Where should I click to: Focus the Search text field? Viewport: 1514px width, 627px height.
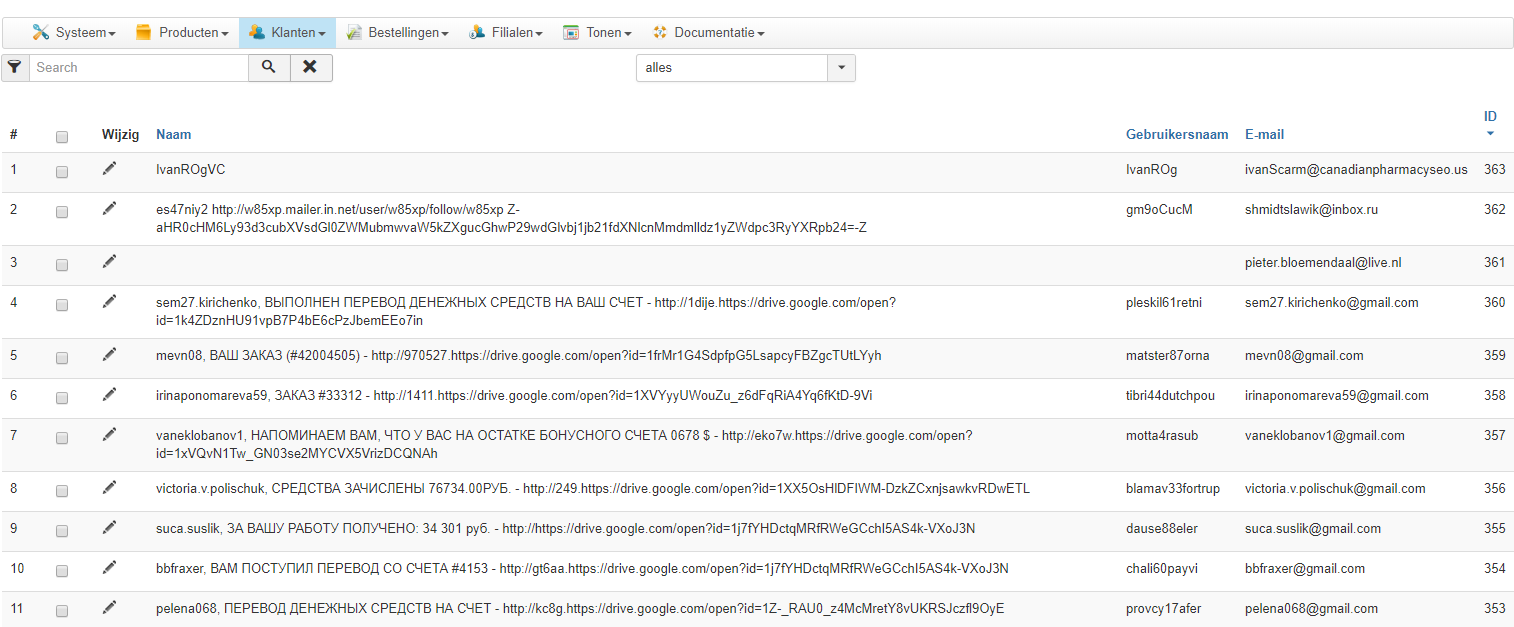click(138, 67)
